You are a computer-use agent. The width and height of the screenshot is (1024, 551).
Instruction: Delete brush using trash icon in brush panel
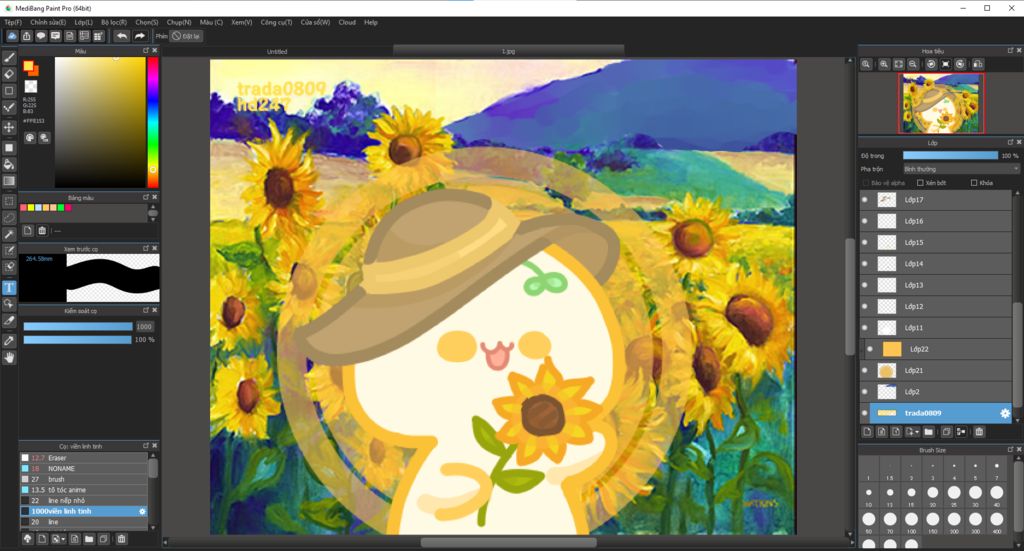click(121, 539)
